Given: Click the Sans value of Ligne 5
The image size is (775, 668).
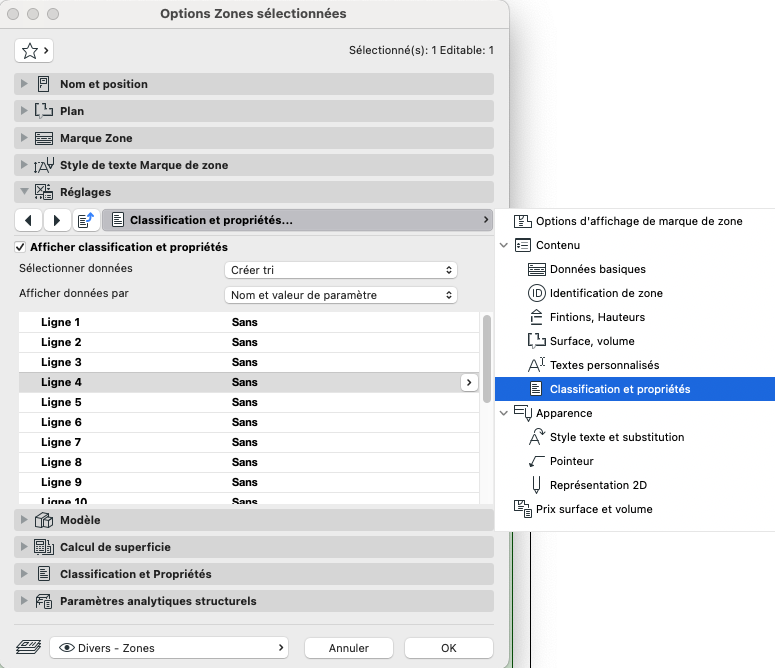Looking at the screenshot, I should click(245, 402).
